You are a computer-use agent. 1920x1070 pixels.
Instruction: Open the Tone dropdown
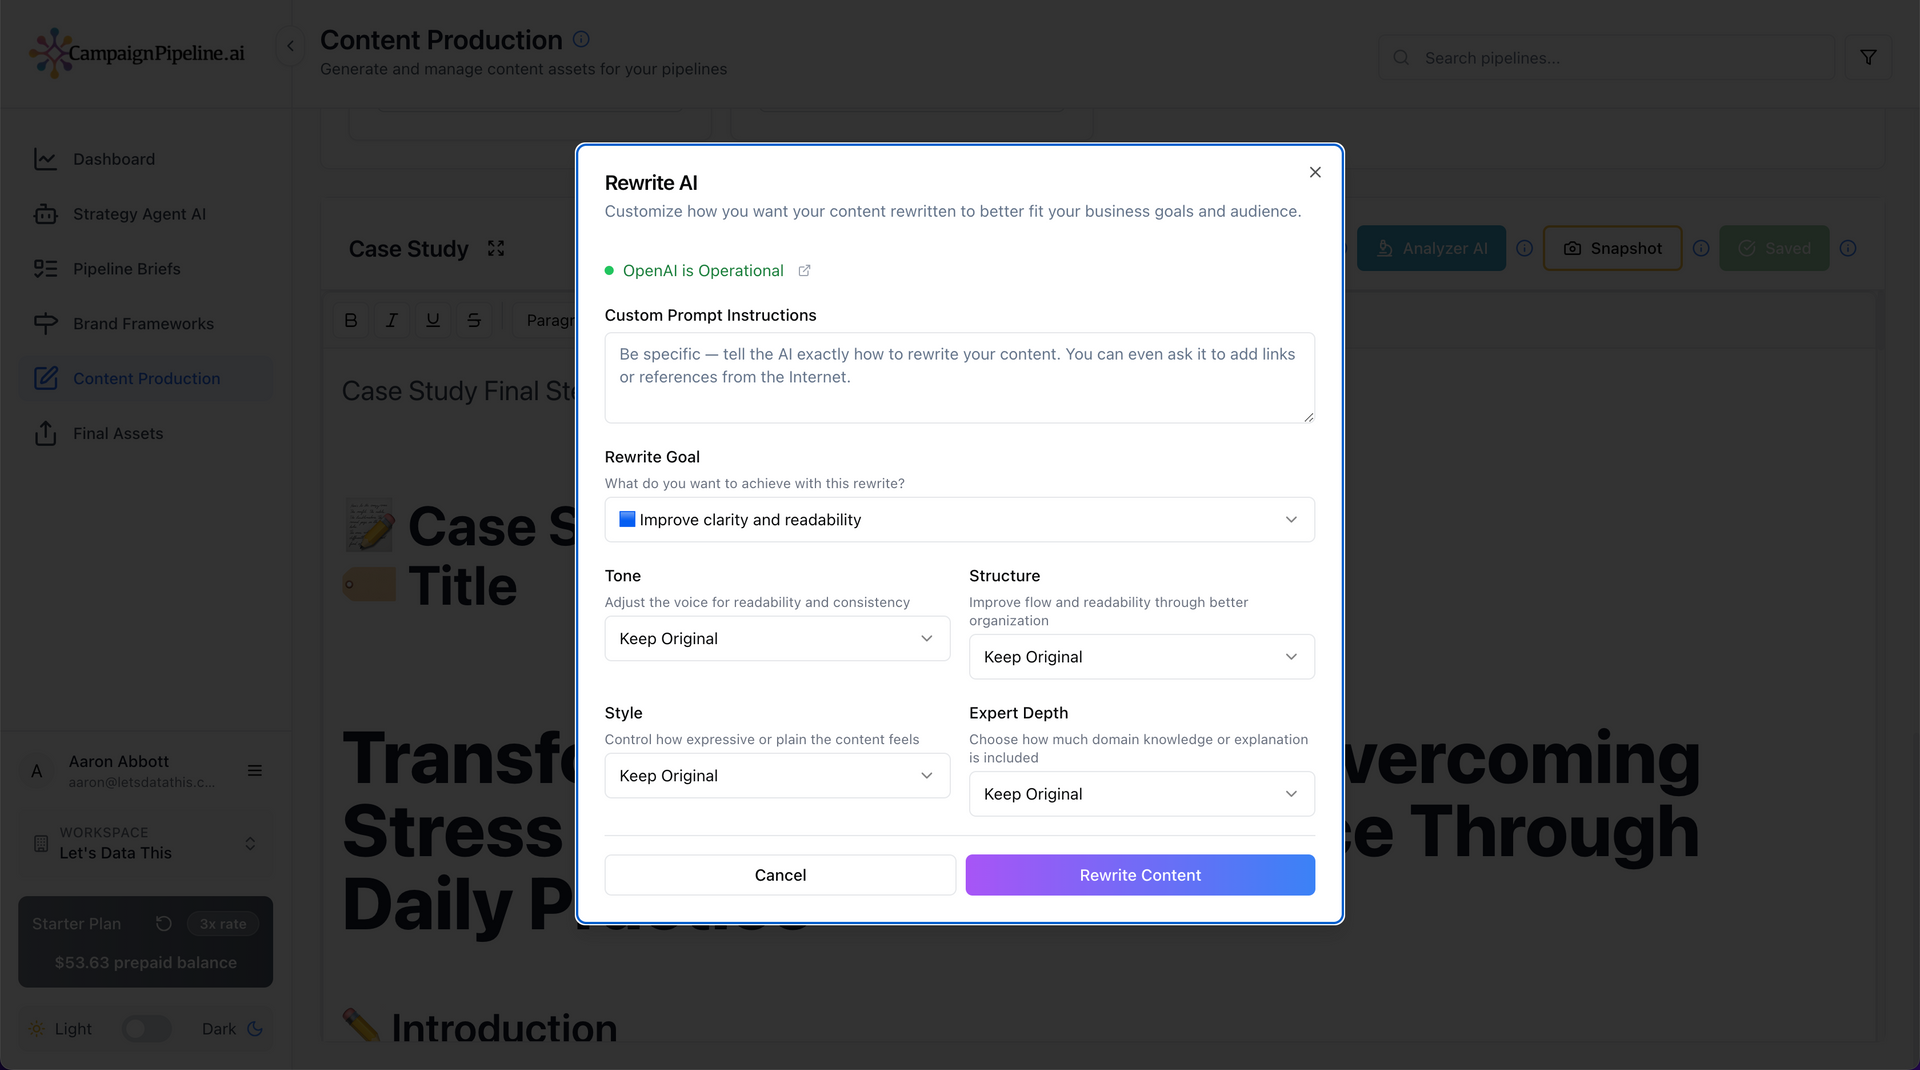[777, 639]
